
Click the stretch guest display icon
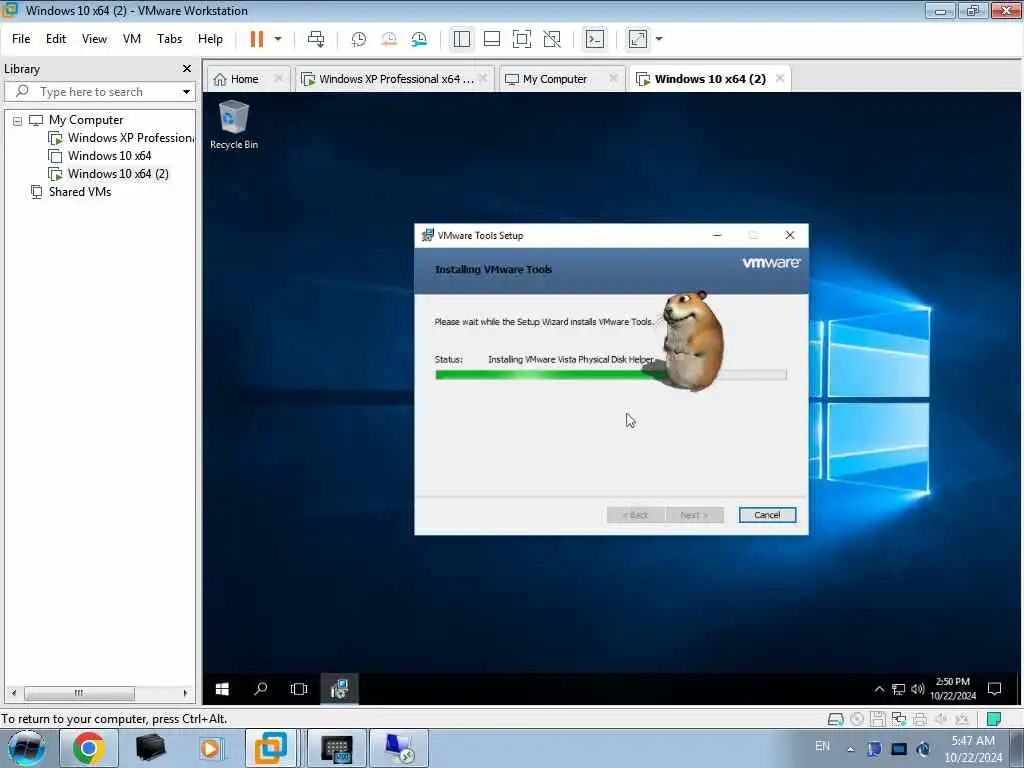(638, 39)
